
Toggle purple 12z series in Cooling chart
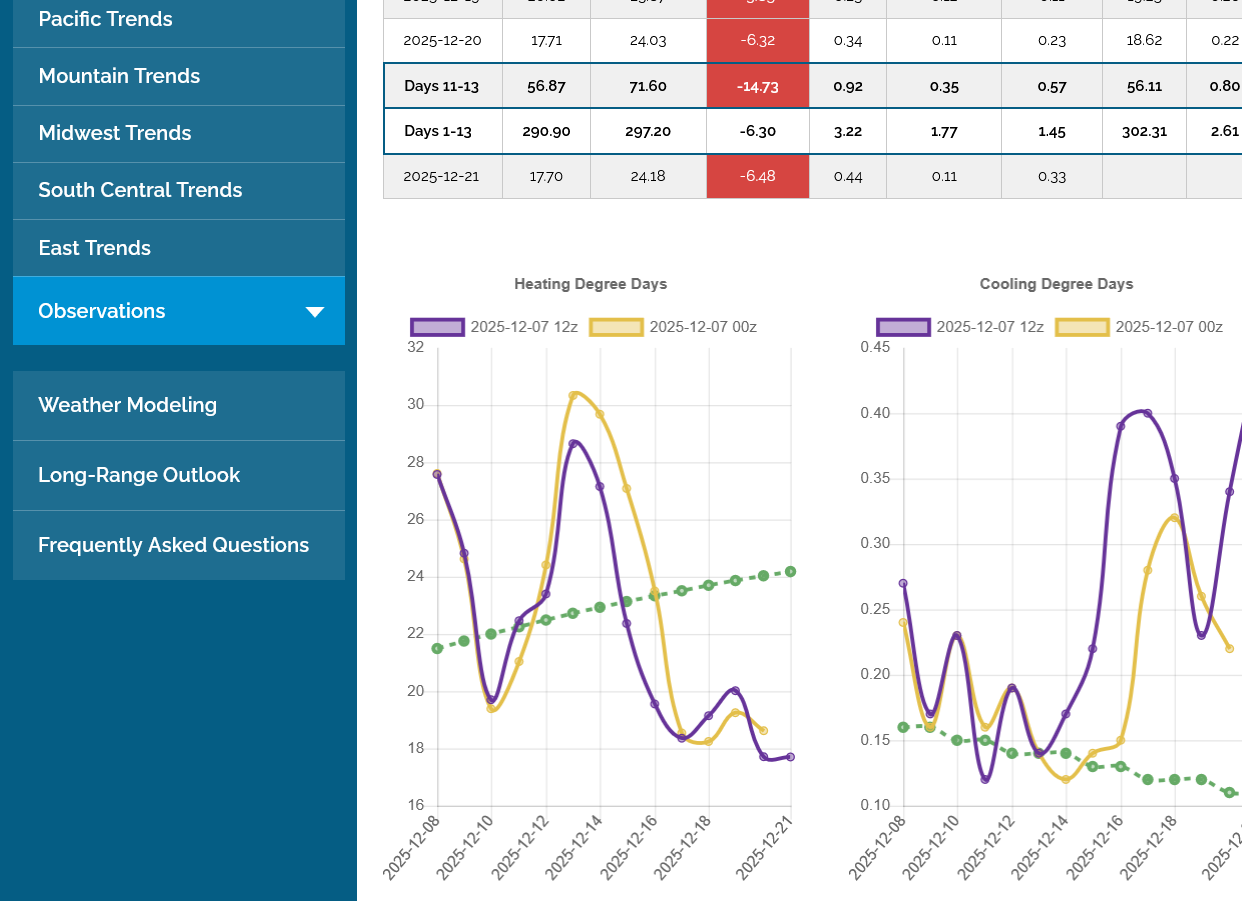pos(904,327)
